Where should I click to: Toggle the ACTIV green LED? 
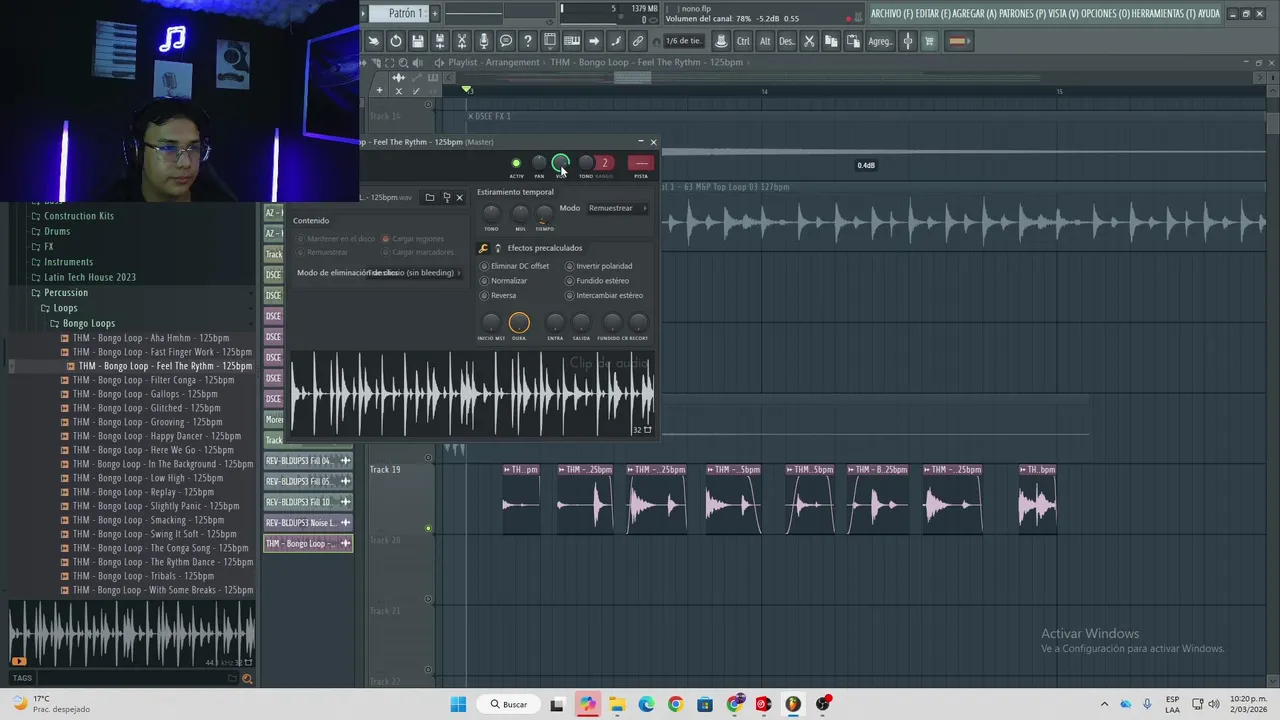click(516, 163)
